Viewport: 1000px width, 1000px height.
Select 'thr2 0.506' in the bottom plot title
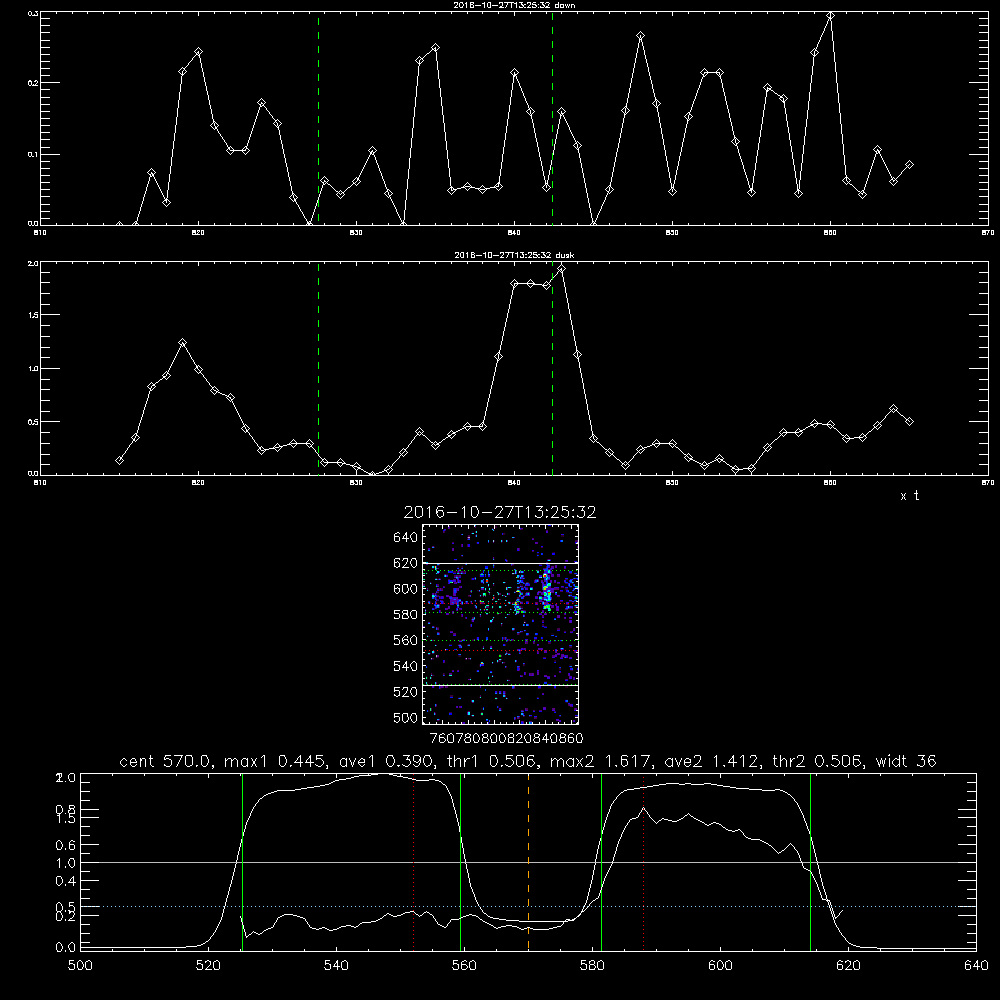817,761
